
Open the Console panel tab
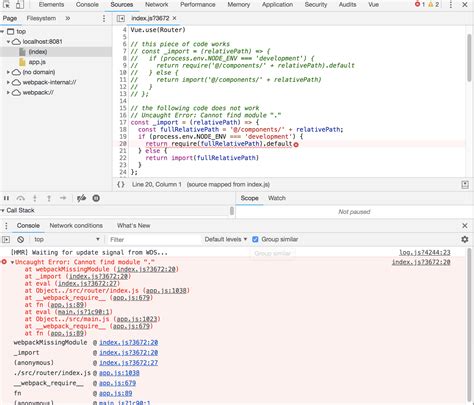pos(87,5)
